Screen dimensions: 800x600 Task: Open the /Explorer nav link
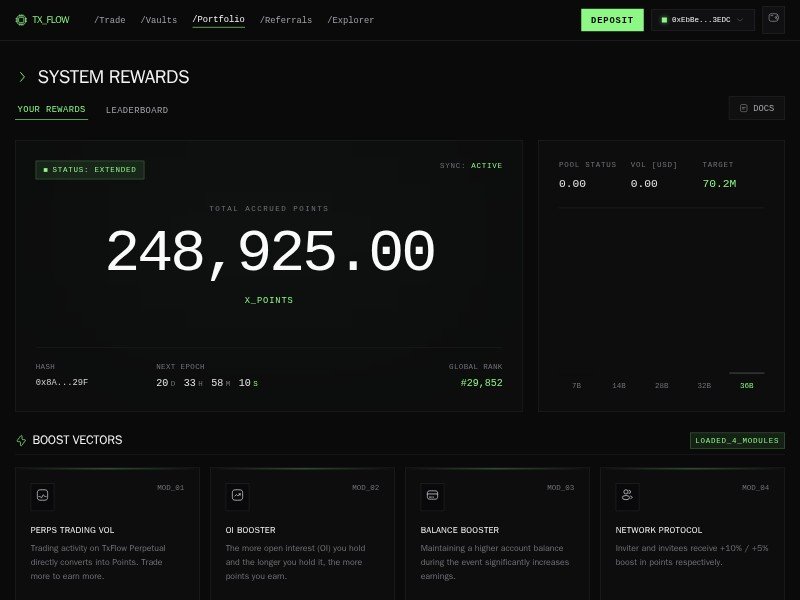point(350,20)
